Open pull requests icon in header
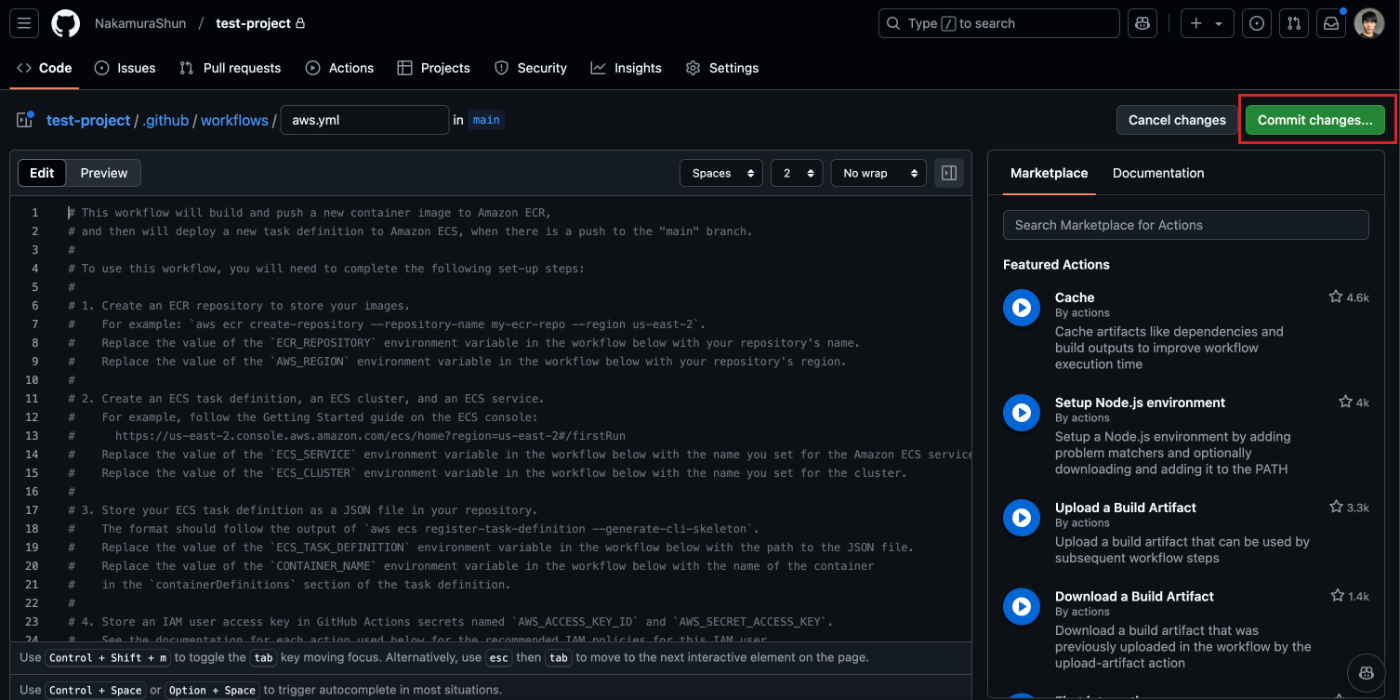This screenshot has height=700, width=1400. 1294,23
